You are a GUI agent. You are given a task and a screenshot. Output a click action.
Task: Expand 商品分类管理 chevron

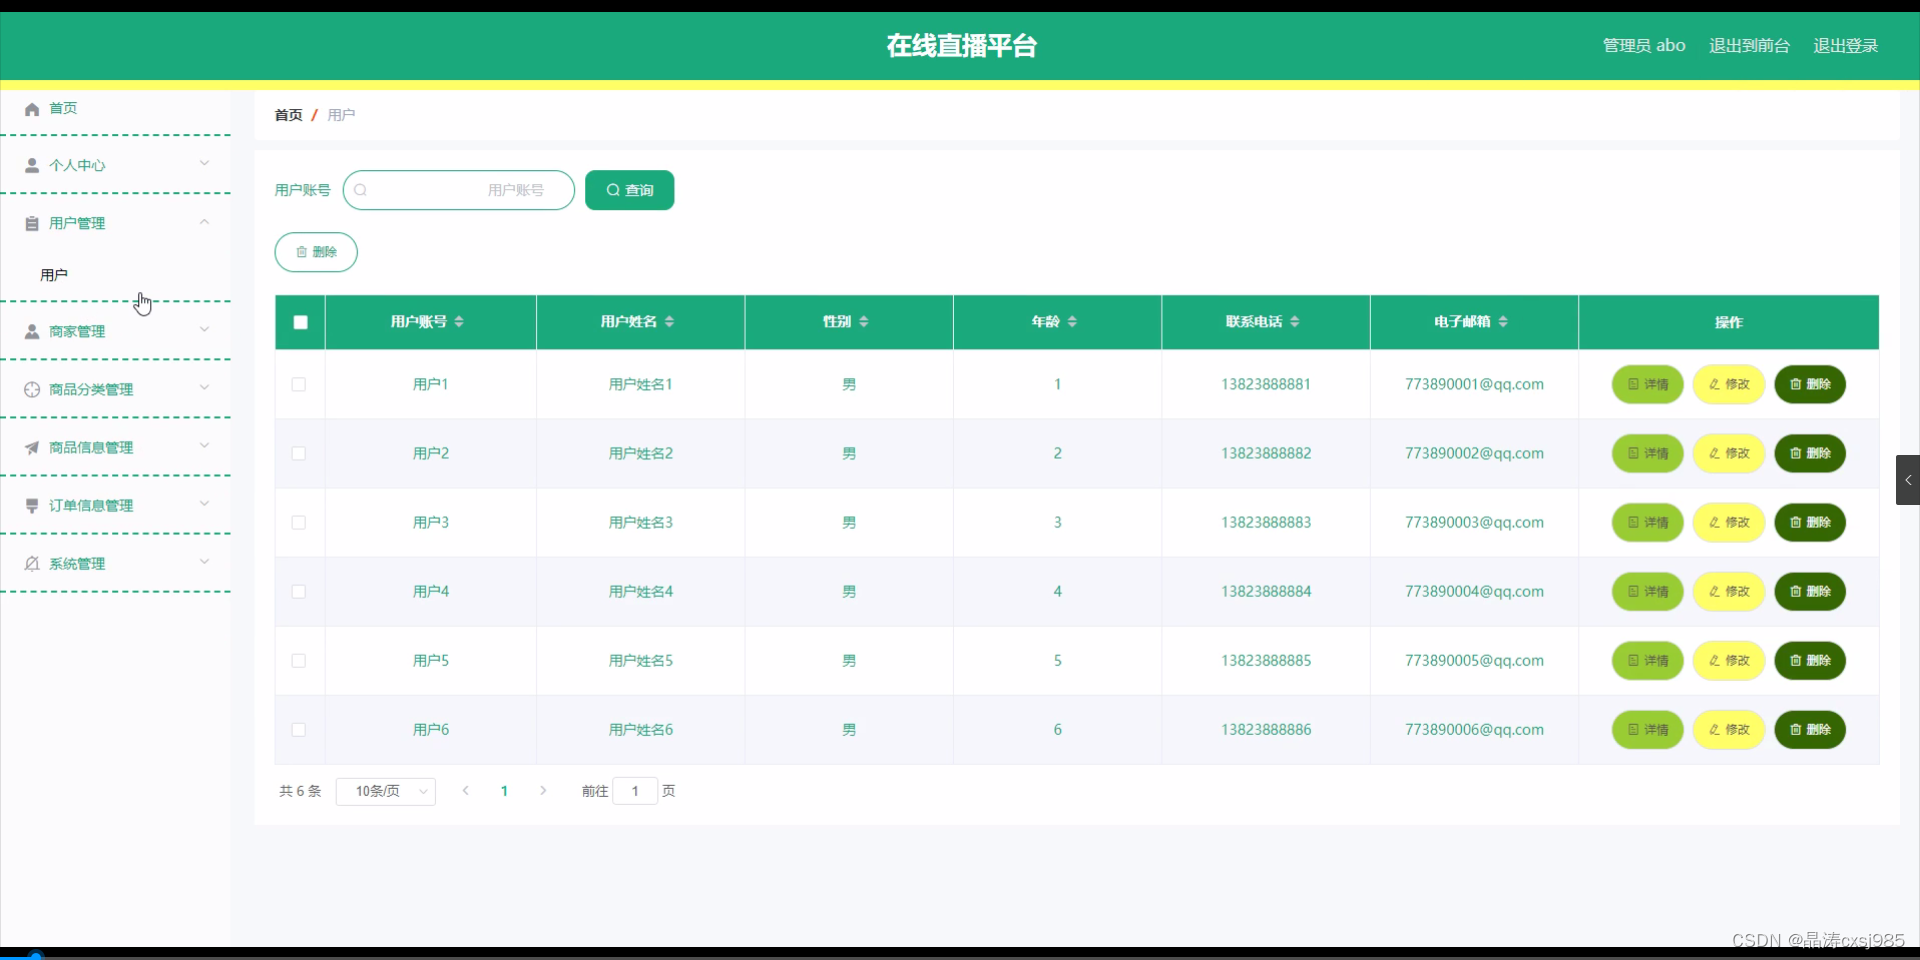204,387
